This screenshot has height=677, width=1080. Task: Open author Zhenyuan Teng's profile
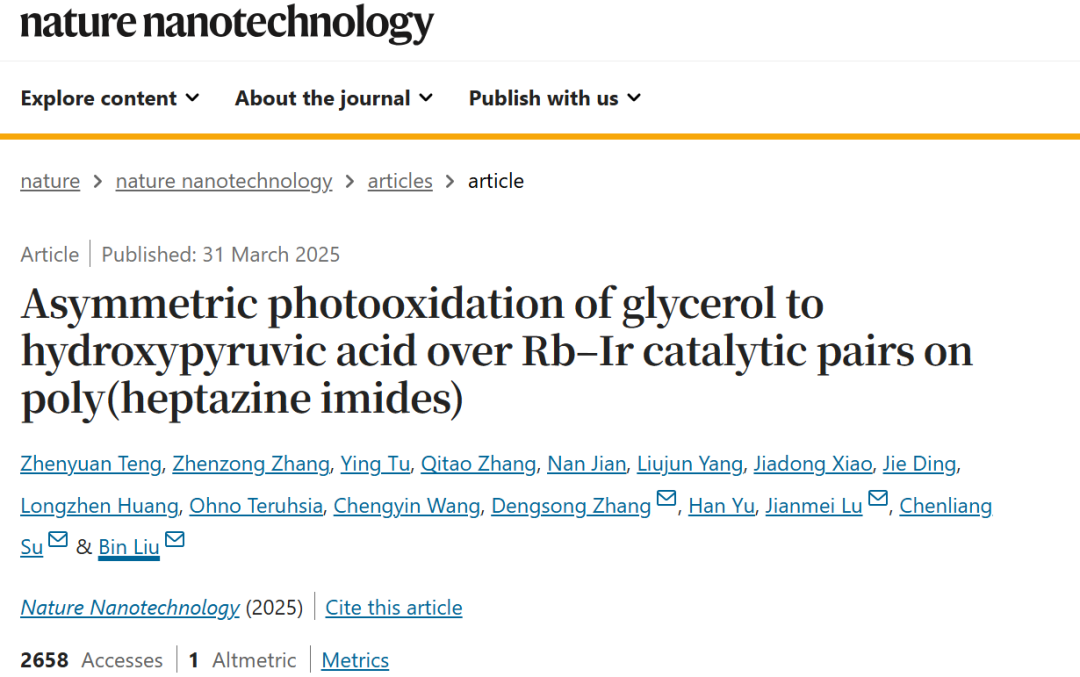pos(91,464)
